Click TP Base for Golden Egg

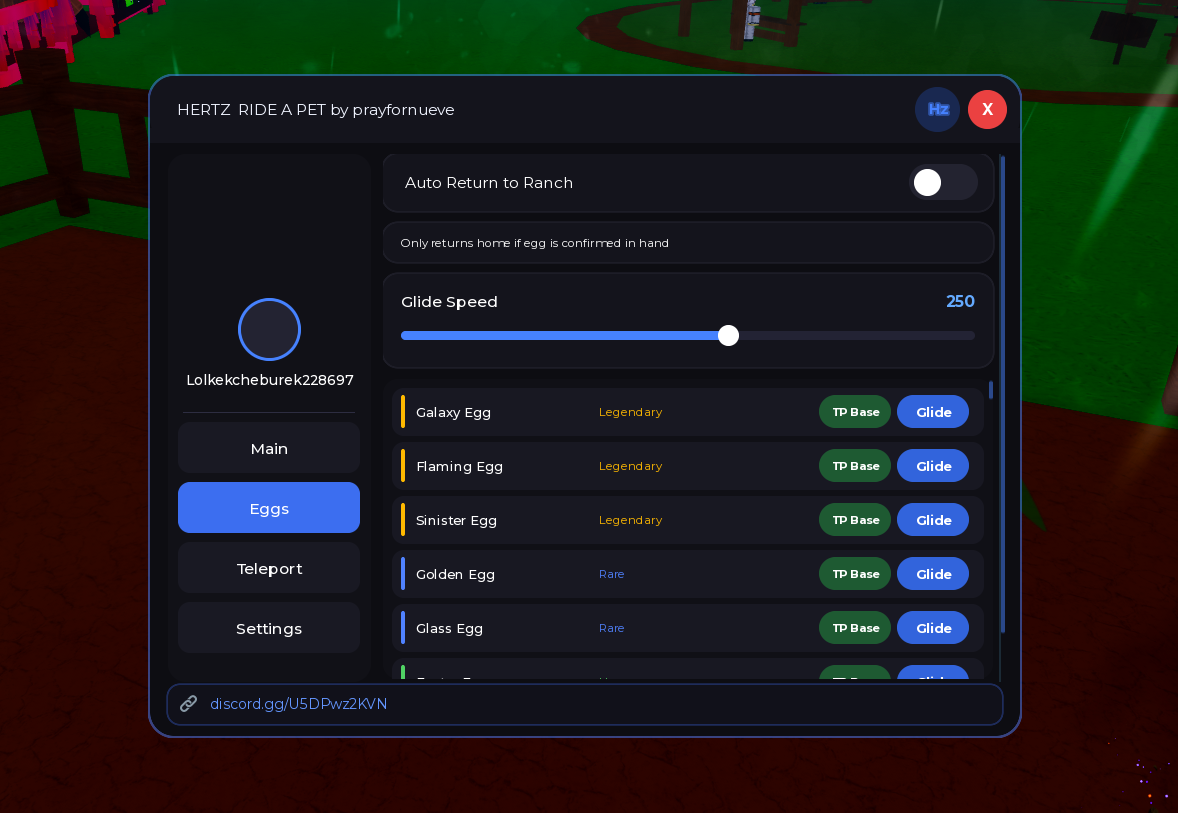point(855,574)
